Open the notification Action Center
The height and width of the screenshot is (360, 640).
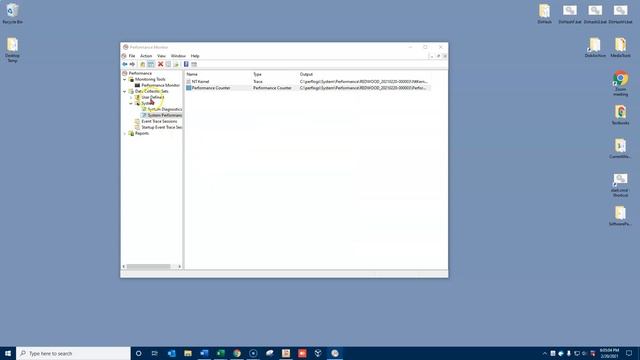coord(629,353)
